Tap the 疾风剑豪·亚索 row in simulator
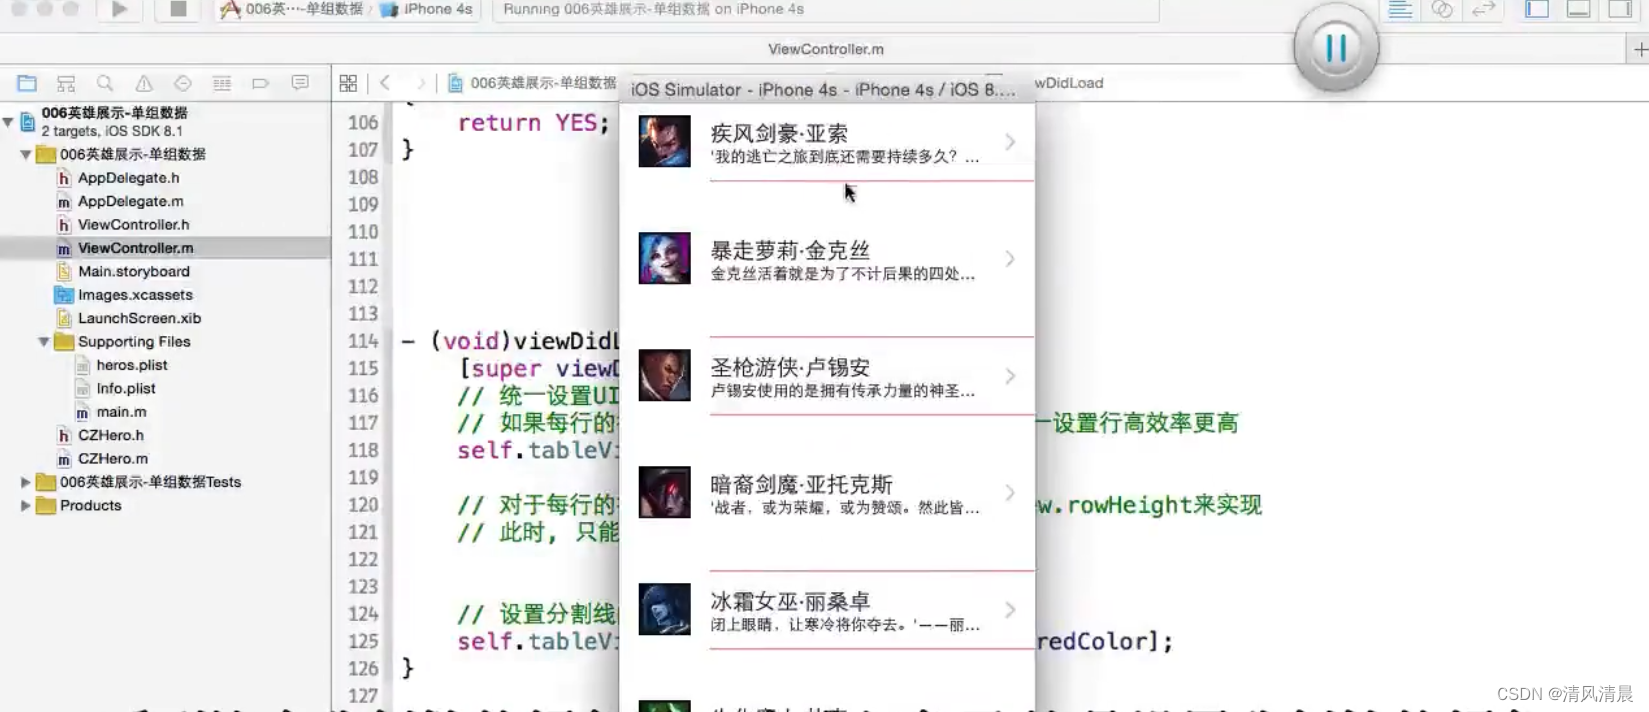Image resolution: width=1649 pixels, height=712 pixels. [x=827, y=142]
